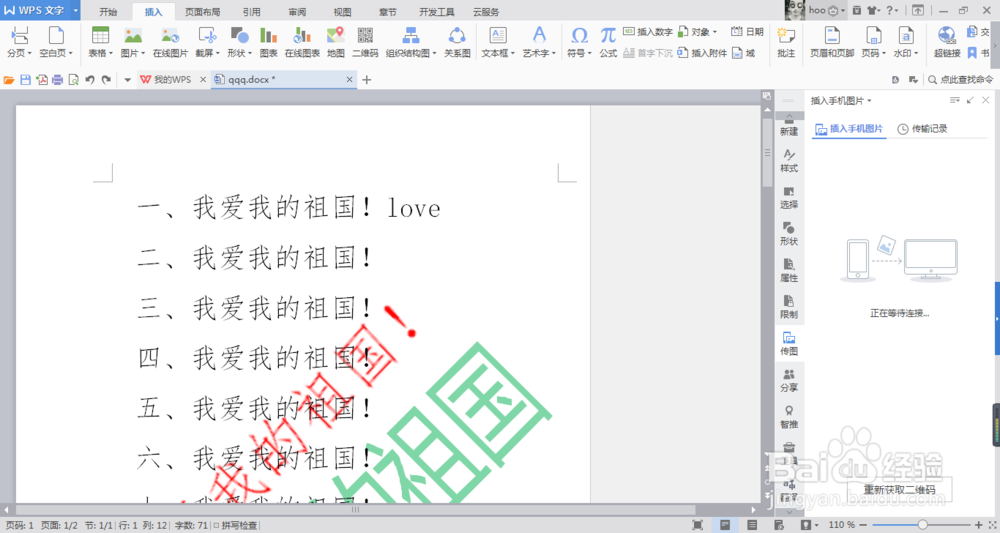Screen dimensions: 1000x533
Task: Click the 组织结构图 org chart icon
Action: [411, 36]
